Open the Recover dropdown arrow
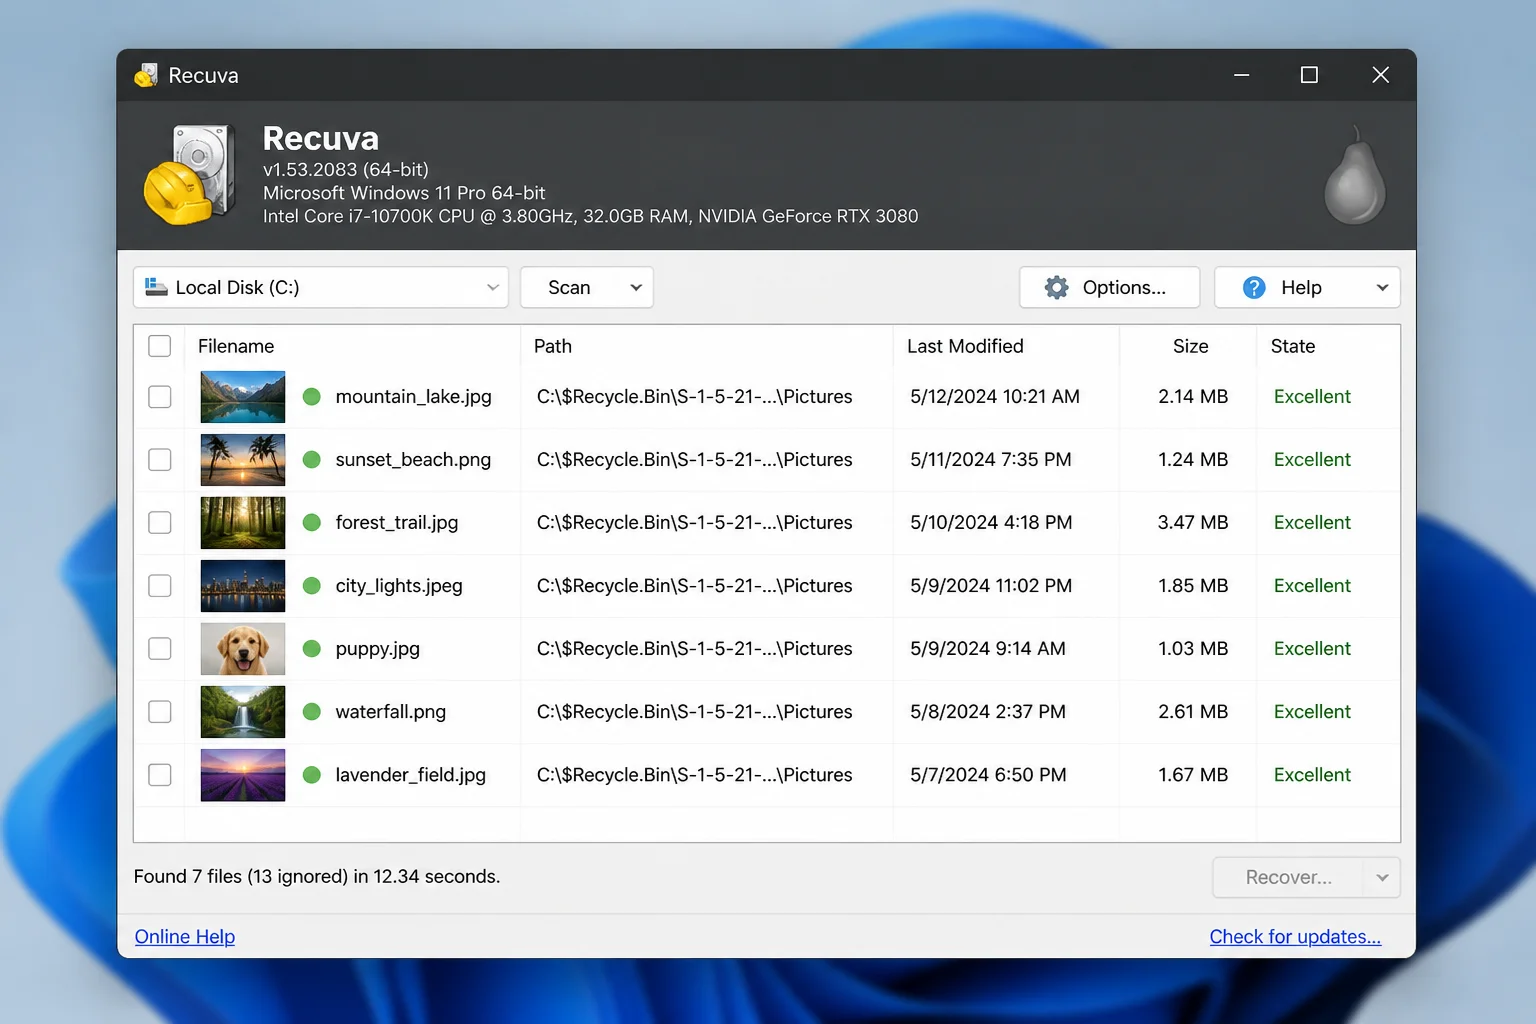 (1382, 878)
